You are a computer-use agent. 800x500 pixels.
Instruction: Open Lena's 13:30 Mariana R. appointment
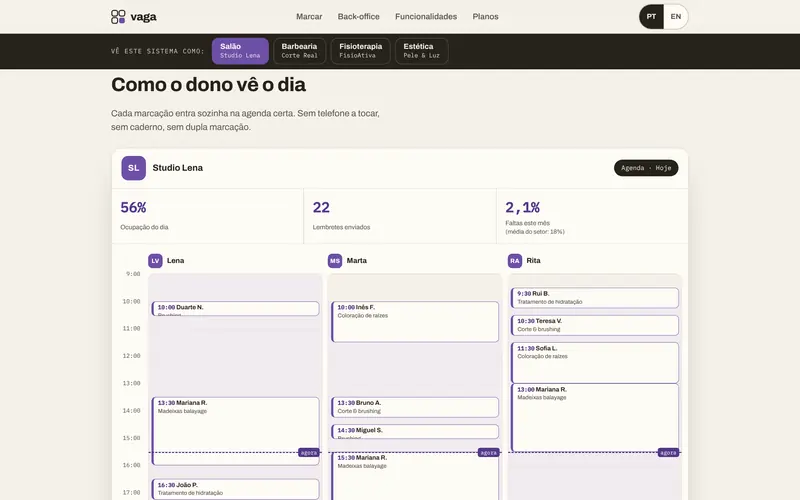click(x=235, y=431)
